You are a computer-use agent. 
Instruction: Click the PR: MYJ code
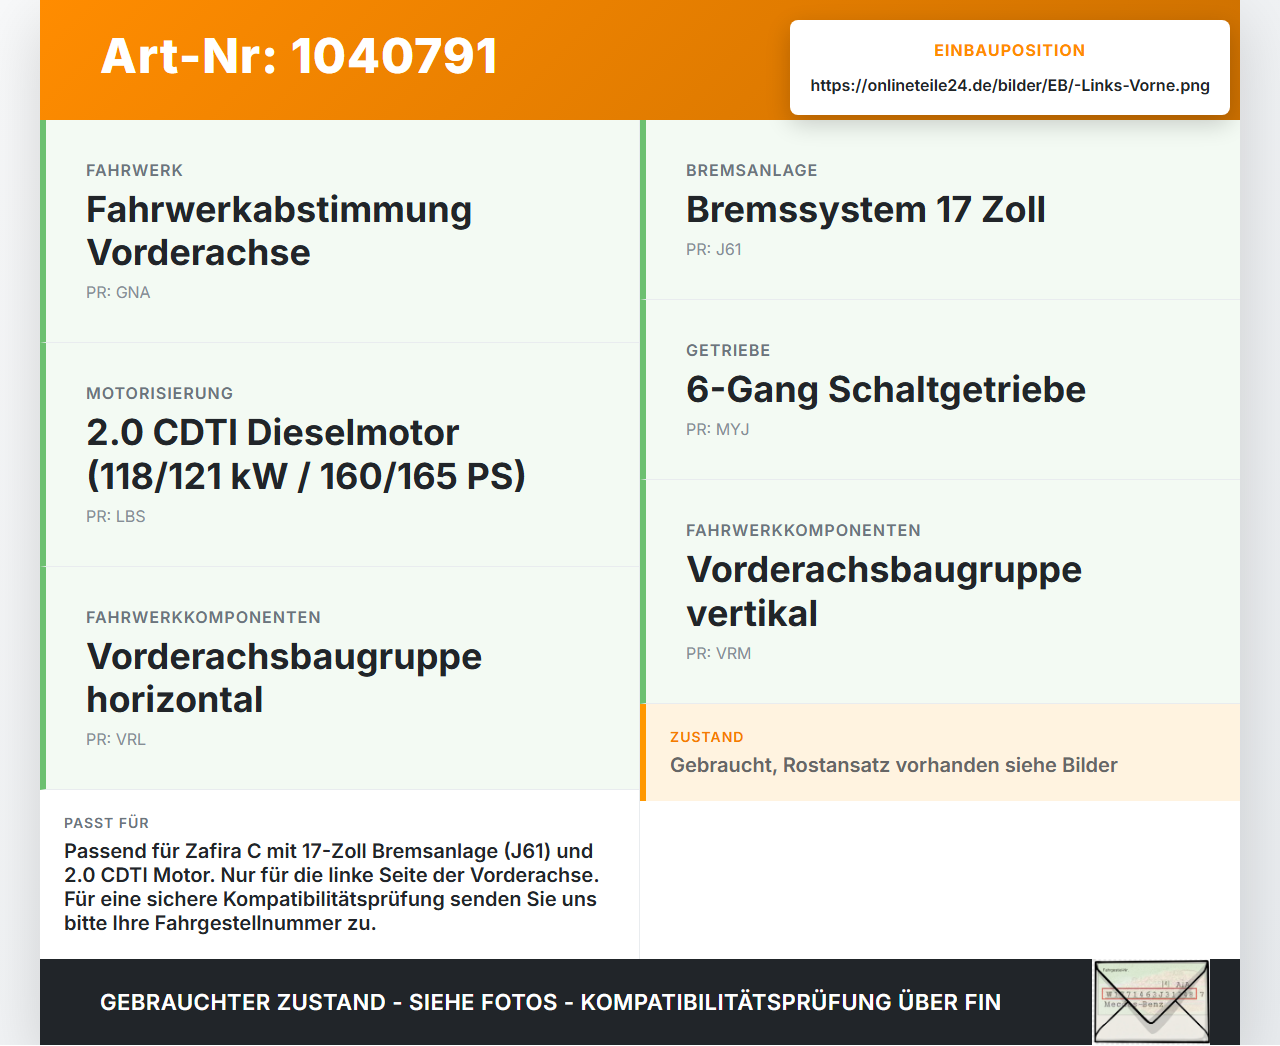pyautogui.click(x=718, y=429)
